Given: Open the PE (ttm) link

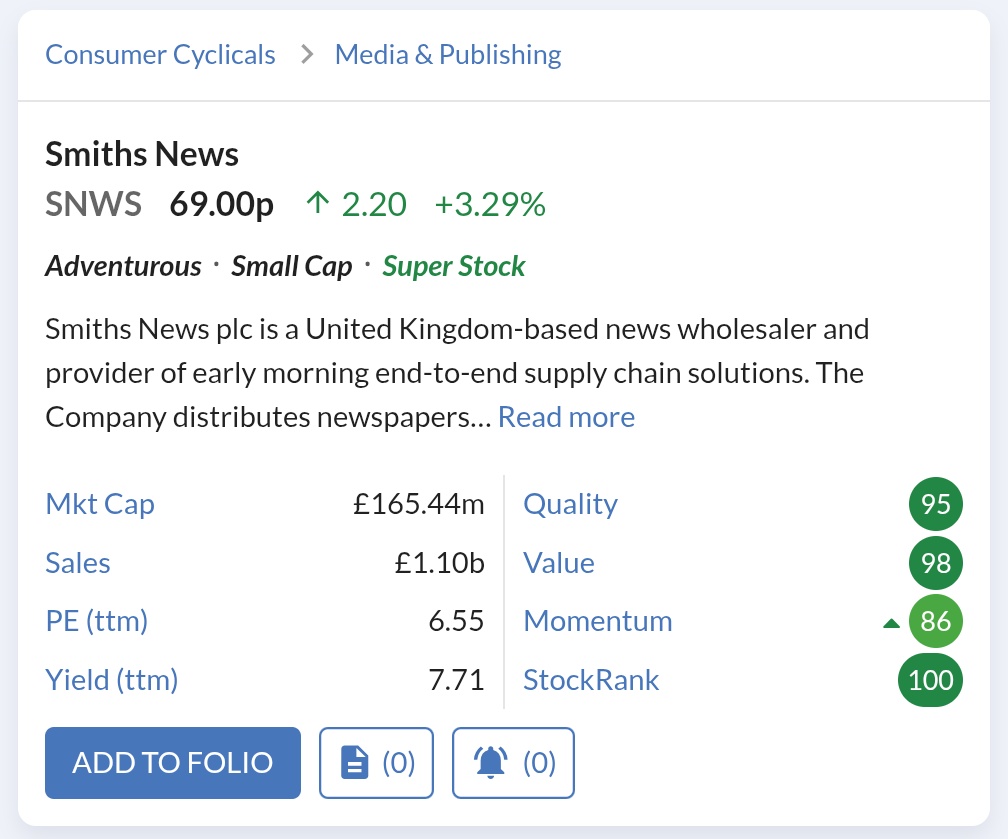Looking at the screenshot, I should 97,621.
